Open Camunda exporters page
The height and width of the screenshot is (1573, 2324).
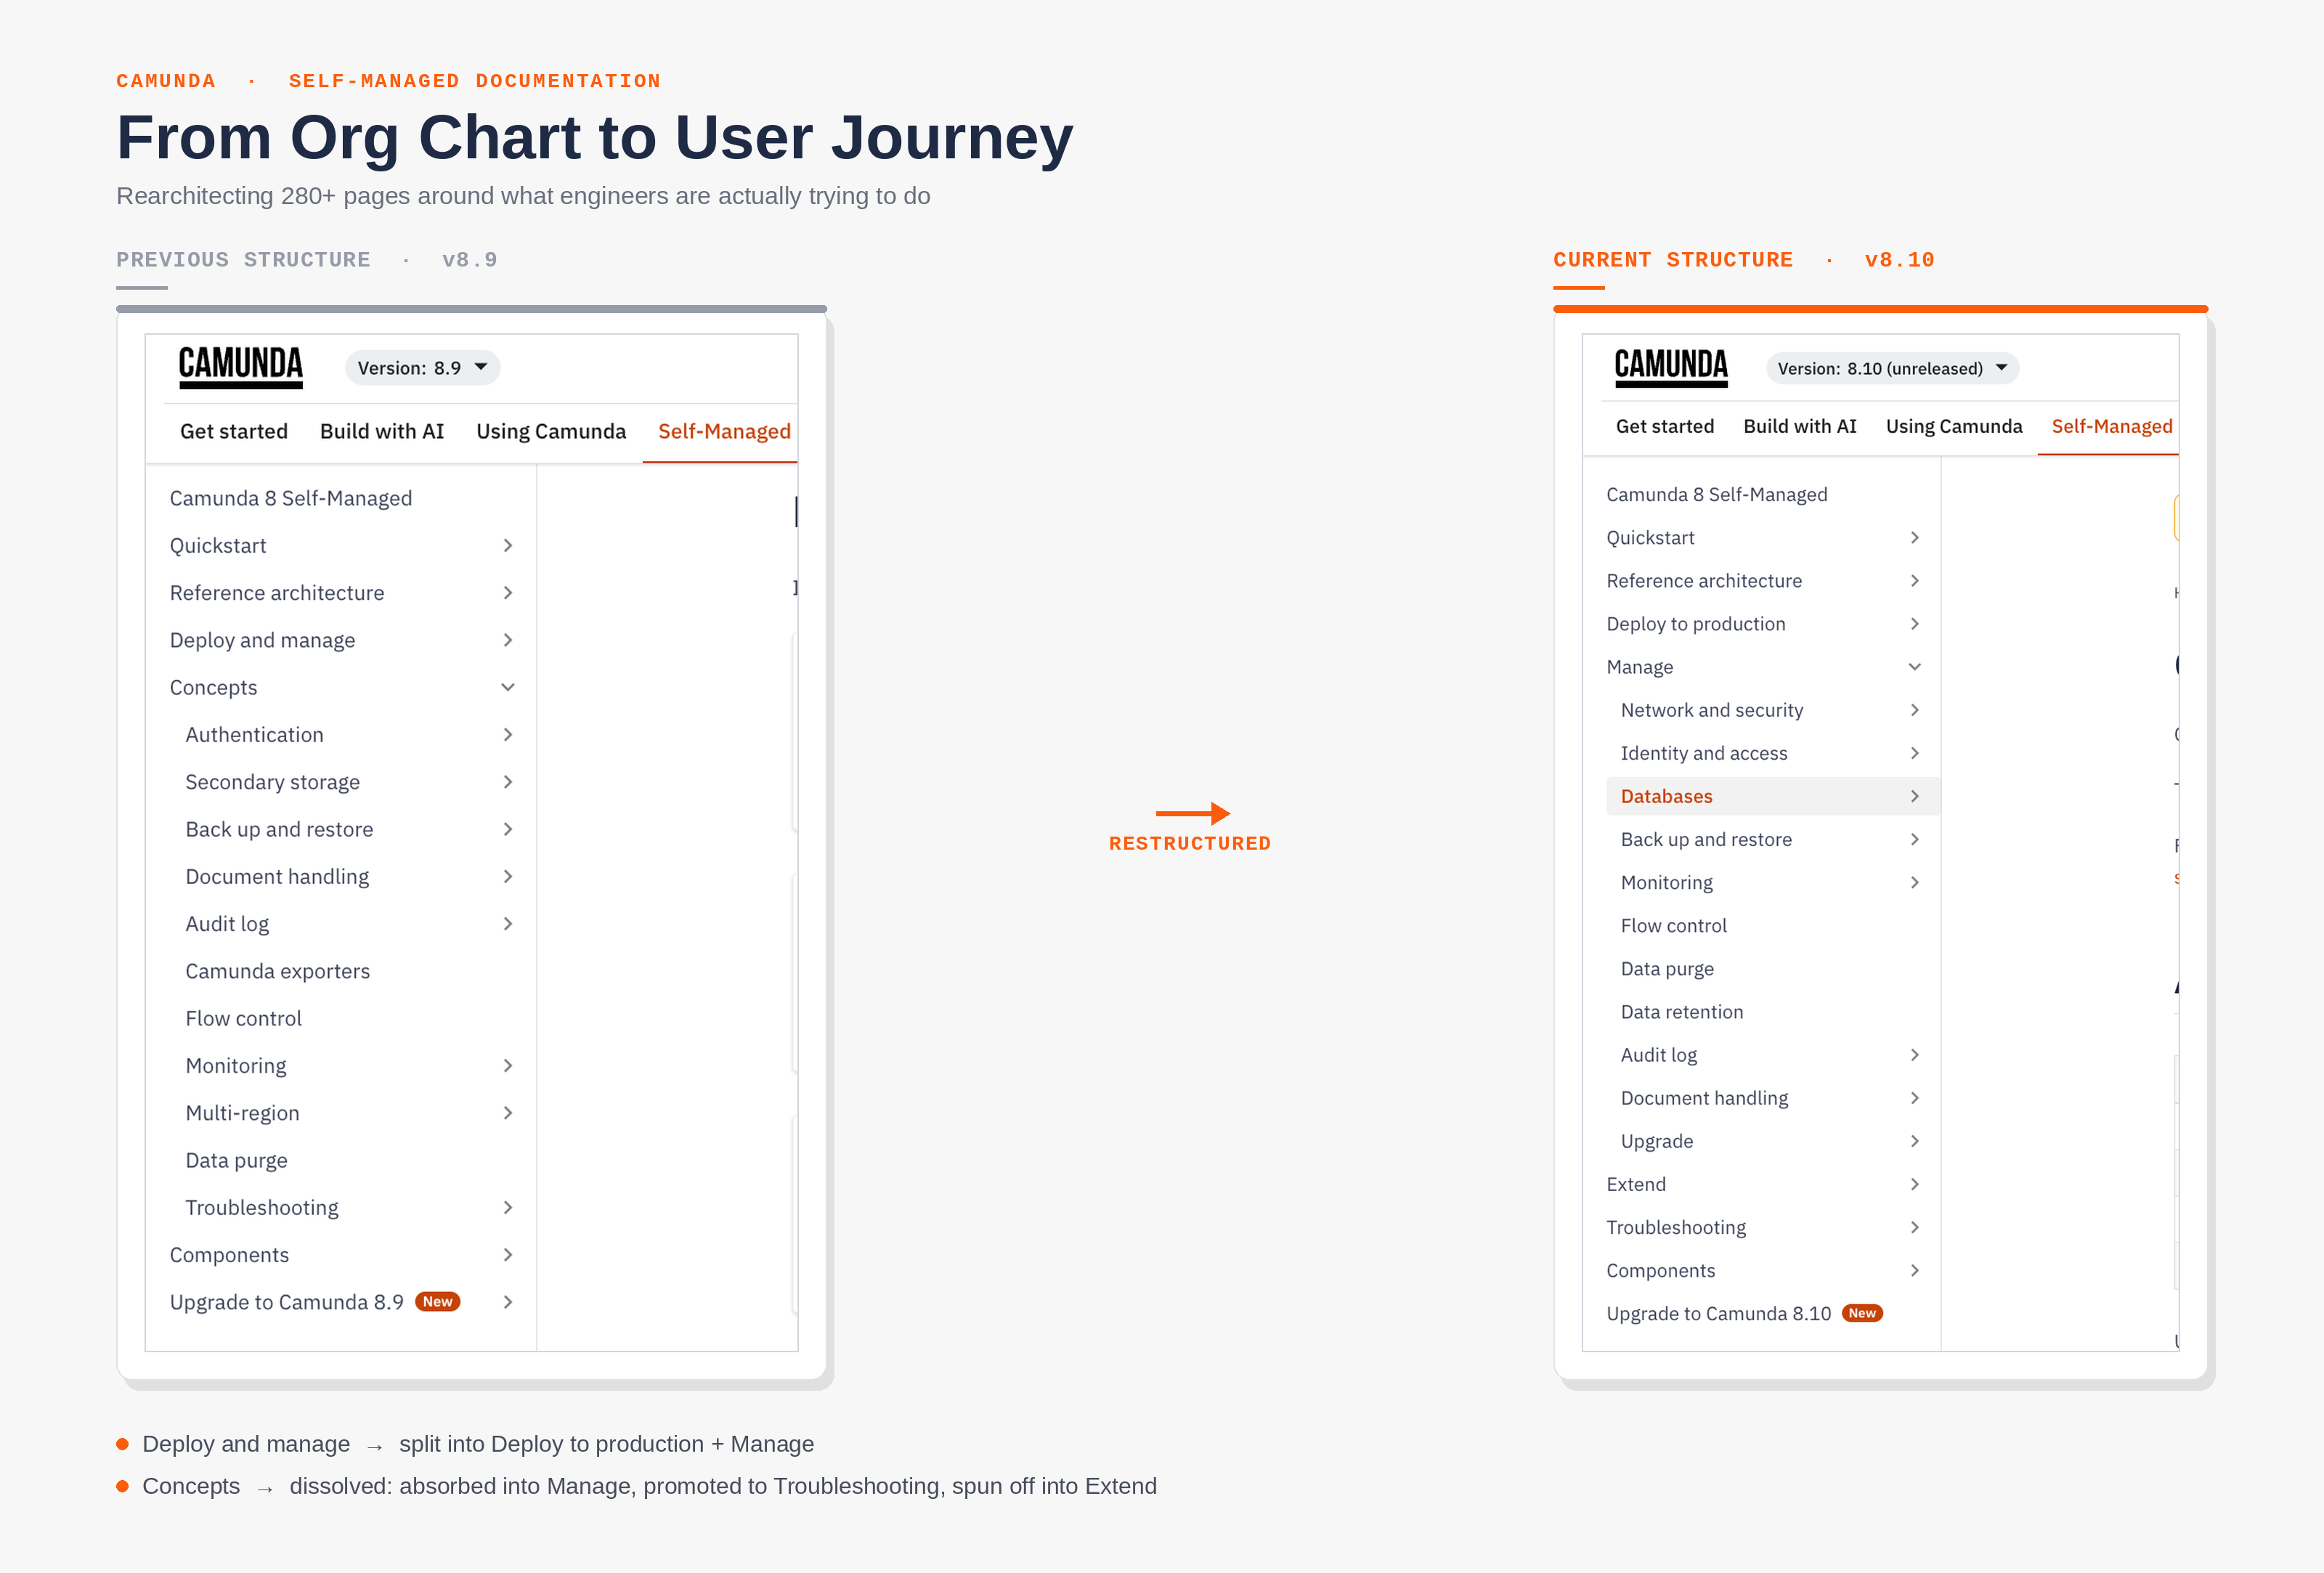(277, 971)
